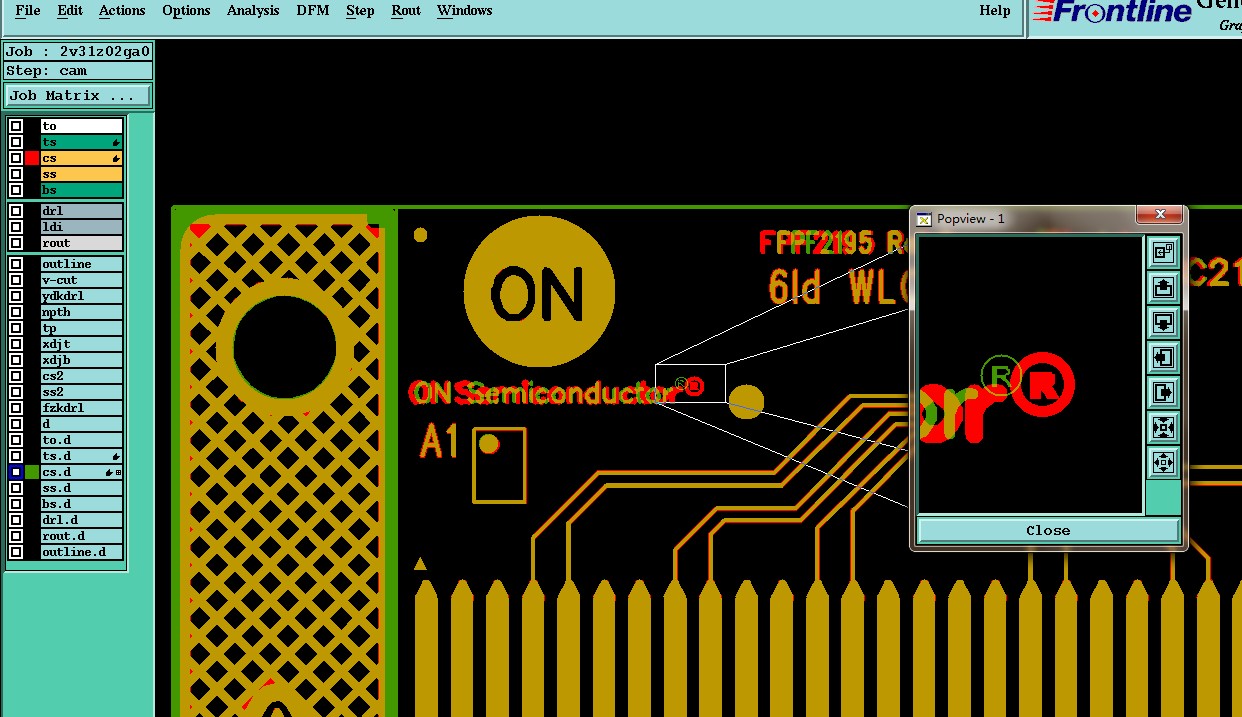Image resolution: width=1242 pixels, height=717 pixels.
Task: Click the 'Job : 2v31z02ga0' label
Action: click(78, 52)
